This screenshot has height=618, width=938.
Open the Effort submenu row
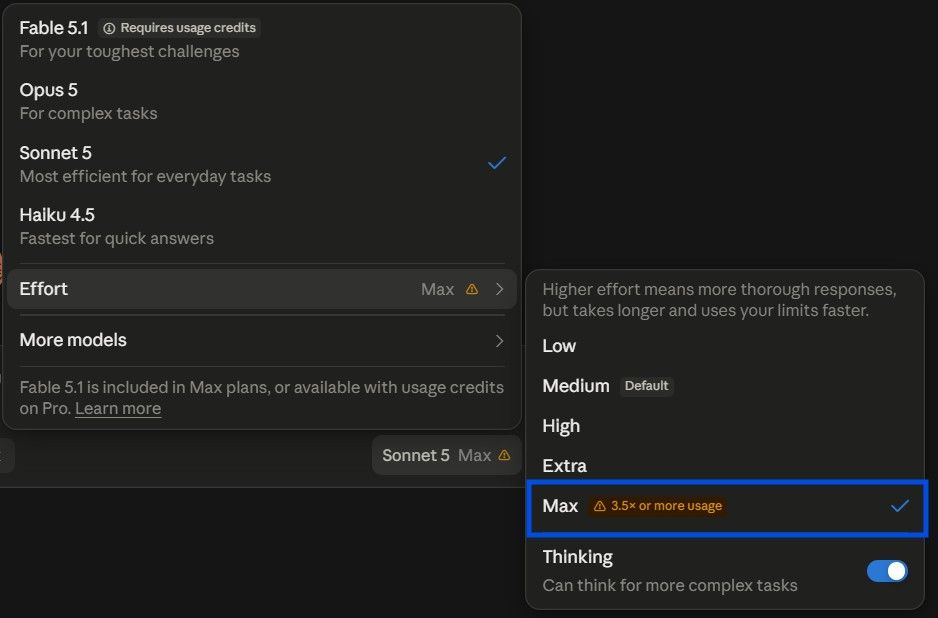point(261,289)
